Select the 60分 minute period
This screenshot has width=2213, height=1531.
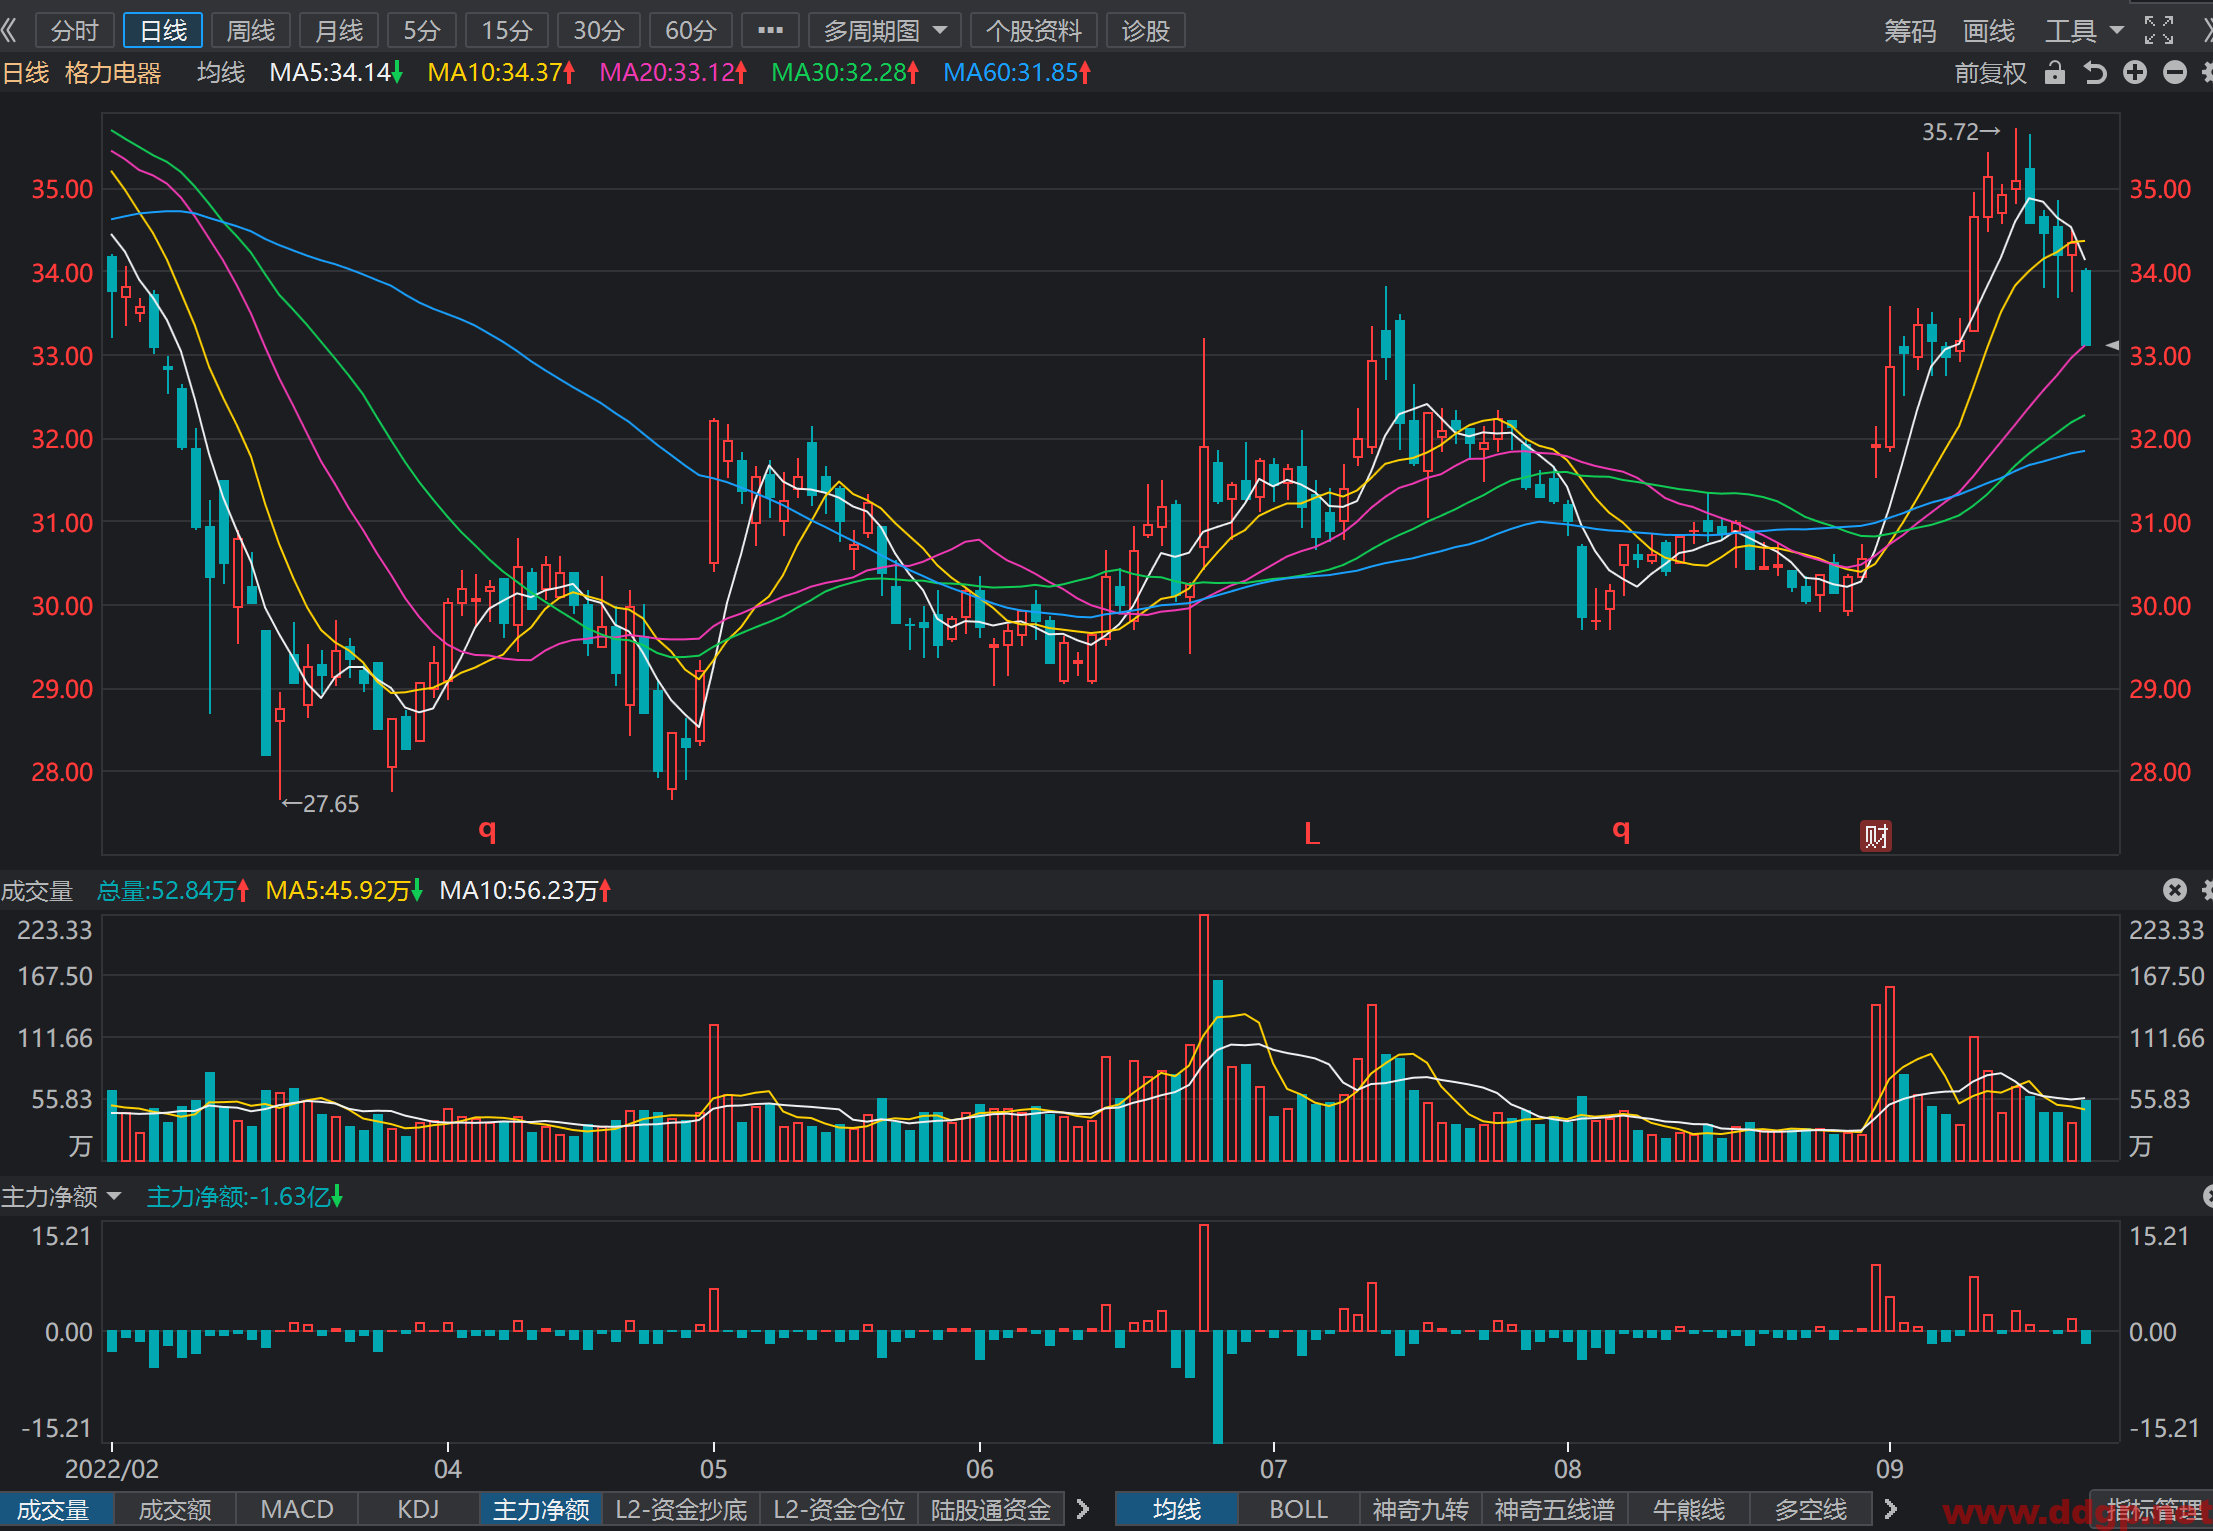(691, 30)
